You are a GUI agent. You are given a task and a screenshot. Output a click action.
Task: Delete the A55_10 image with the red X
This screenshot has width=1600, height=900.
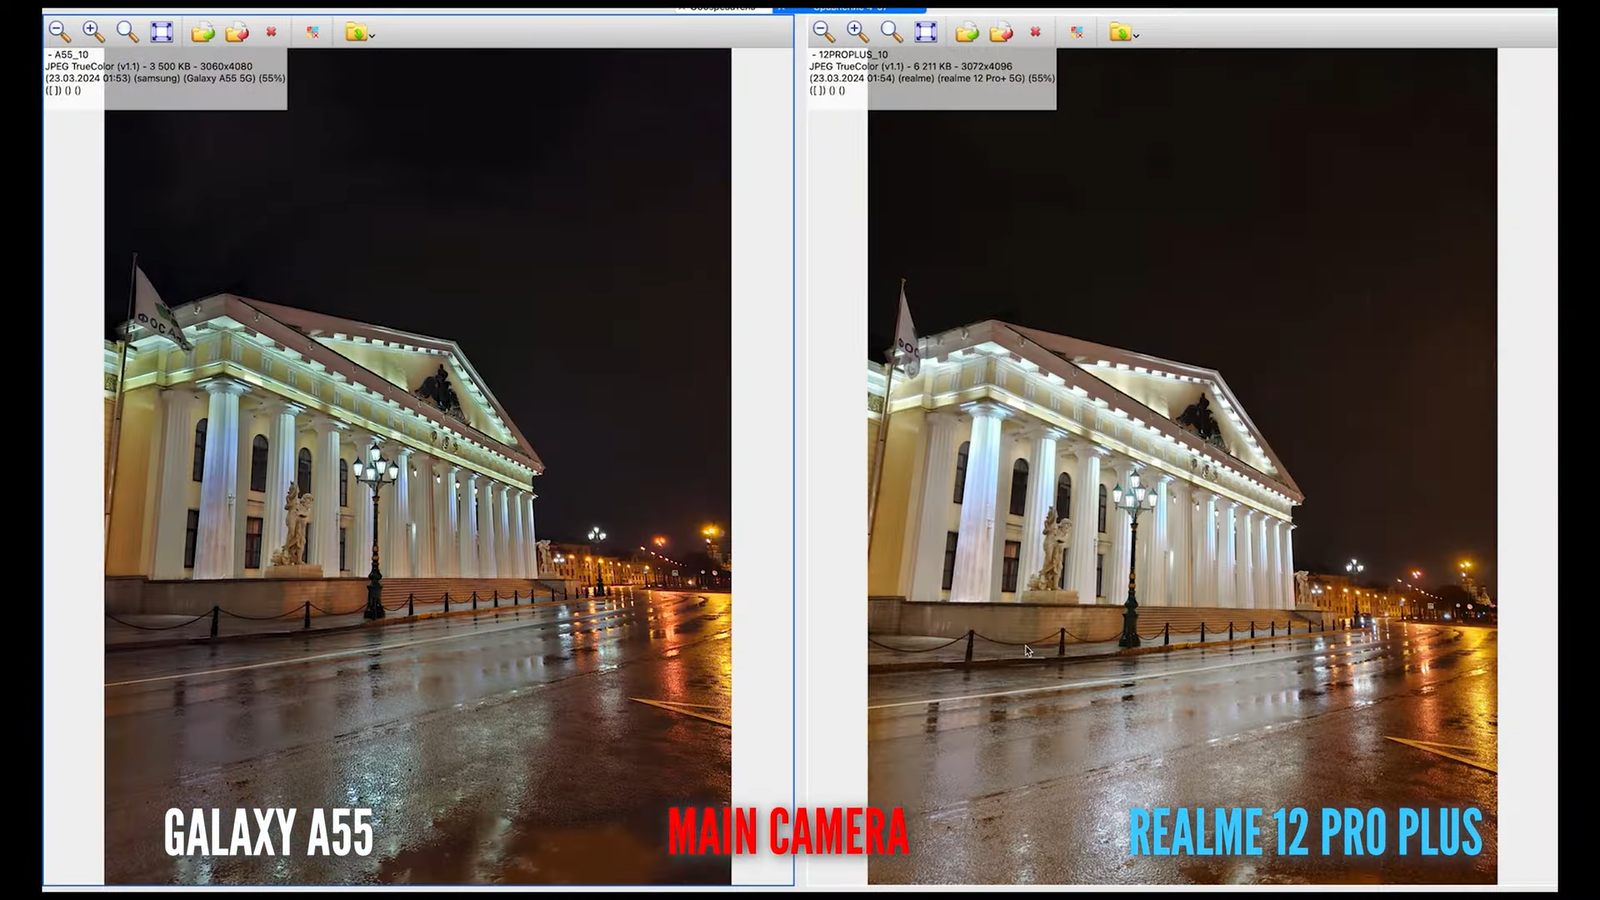coord(271,32)
